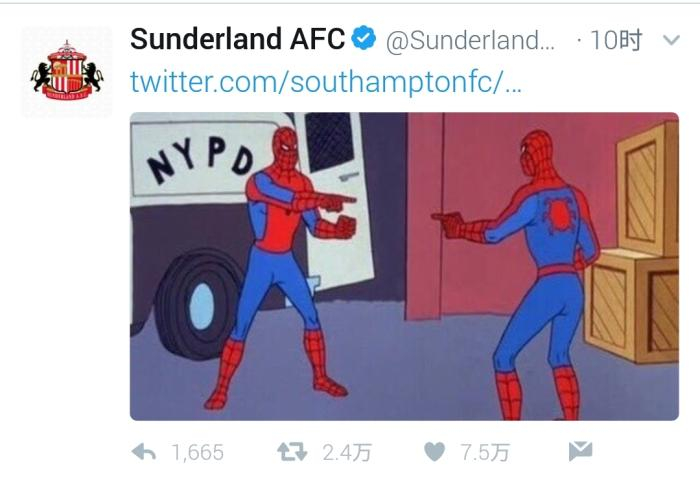The width and height of the screenshot is (700, 478).
Task: Click the blue verified badge
Action: (364, 38)
